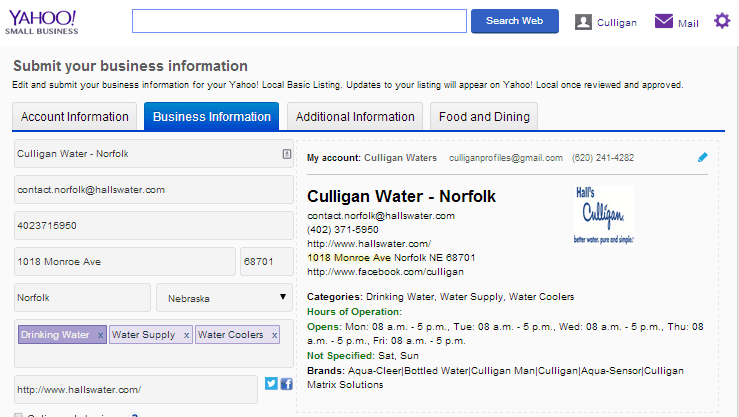Remove the Water Coolers category tag
This screenshot has width=739, height=417.
(274, 335)
